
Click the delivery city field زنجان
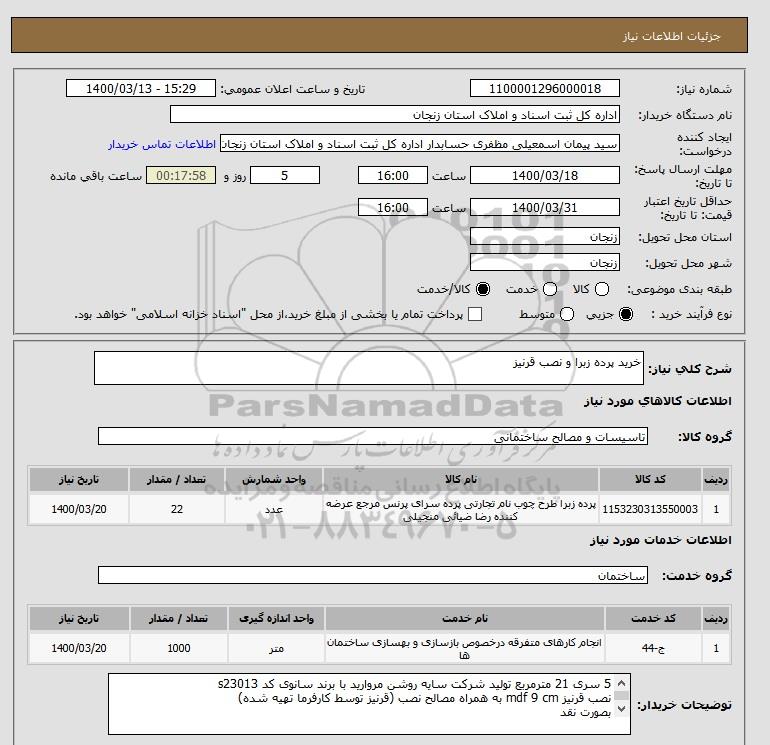[x=545, y=262]
